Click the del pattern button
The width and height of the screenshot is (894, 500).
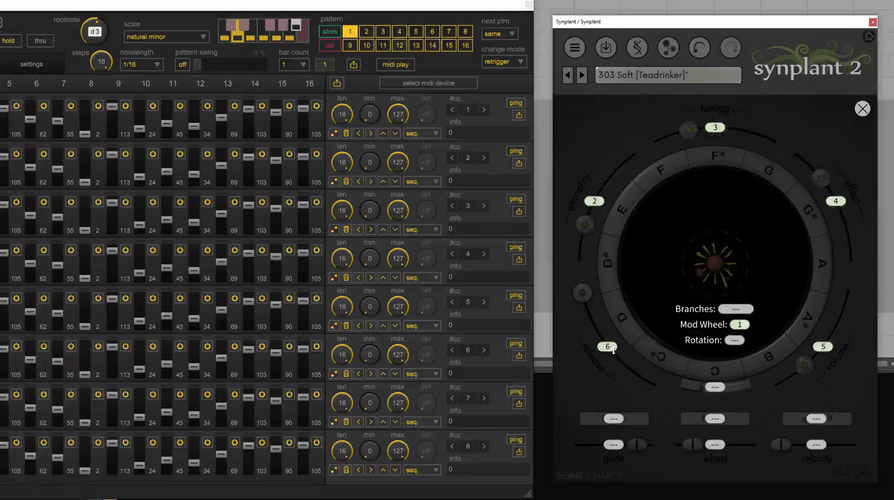330,46
